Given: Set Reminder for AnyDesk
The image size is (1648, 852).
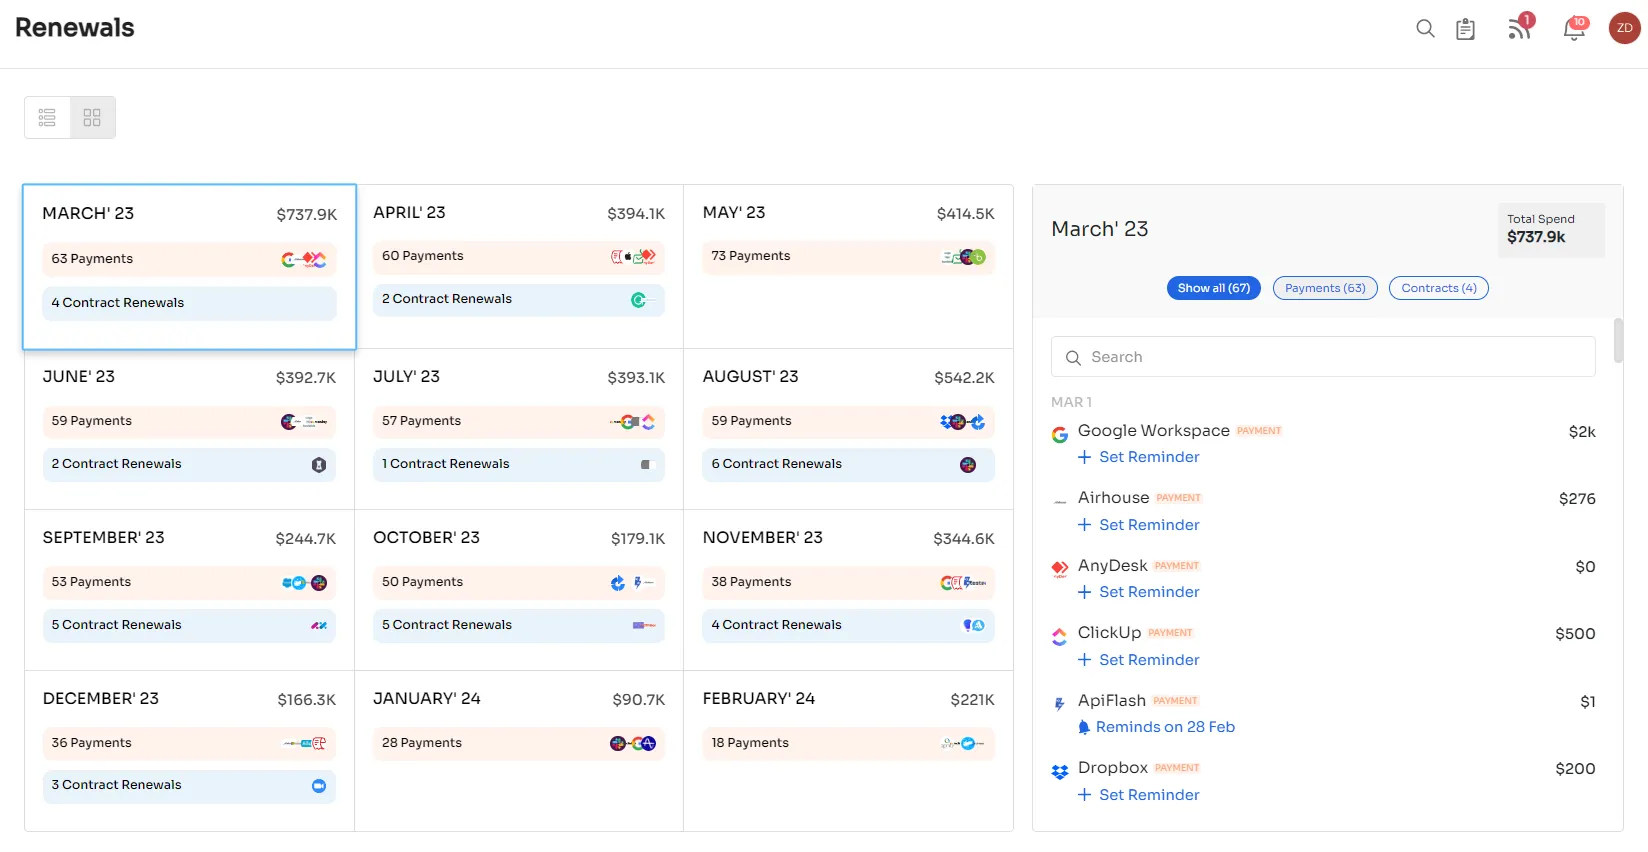Looking at the screenshot, I should pyautogui.click(x=1138, y=592).
